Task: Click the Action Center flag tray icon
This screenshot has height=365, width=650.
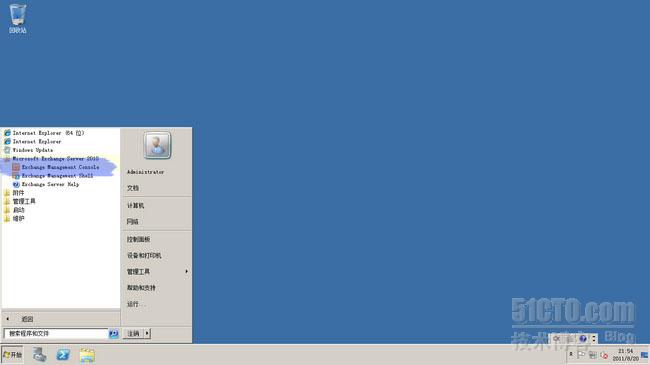Action: tap(581, 355)
